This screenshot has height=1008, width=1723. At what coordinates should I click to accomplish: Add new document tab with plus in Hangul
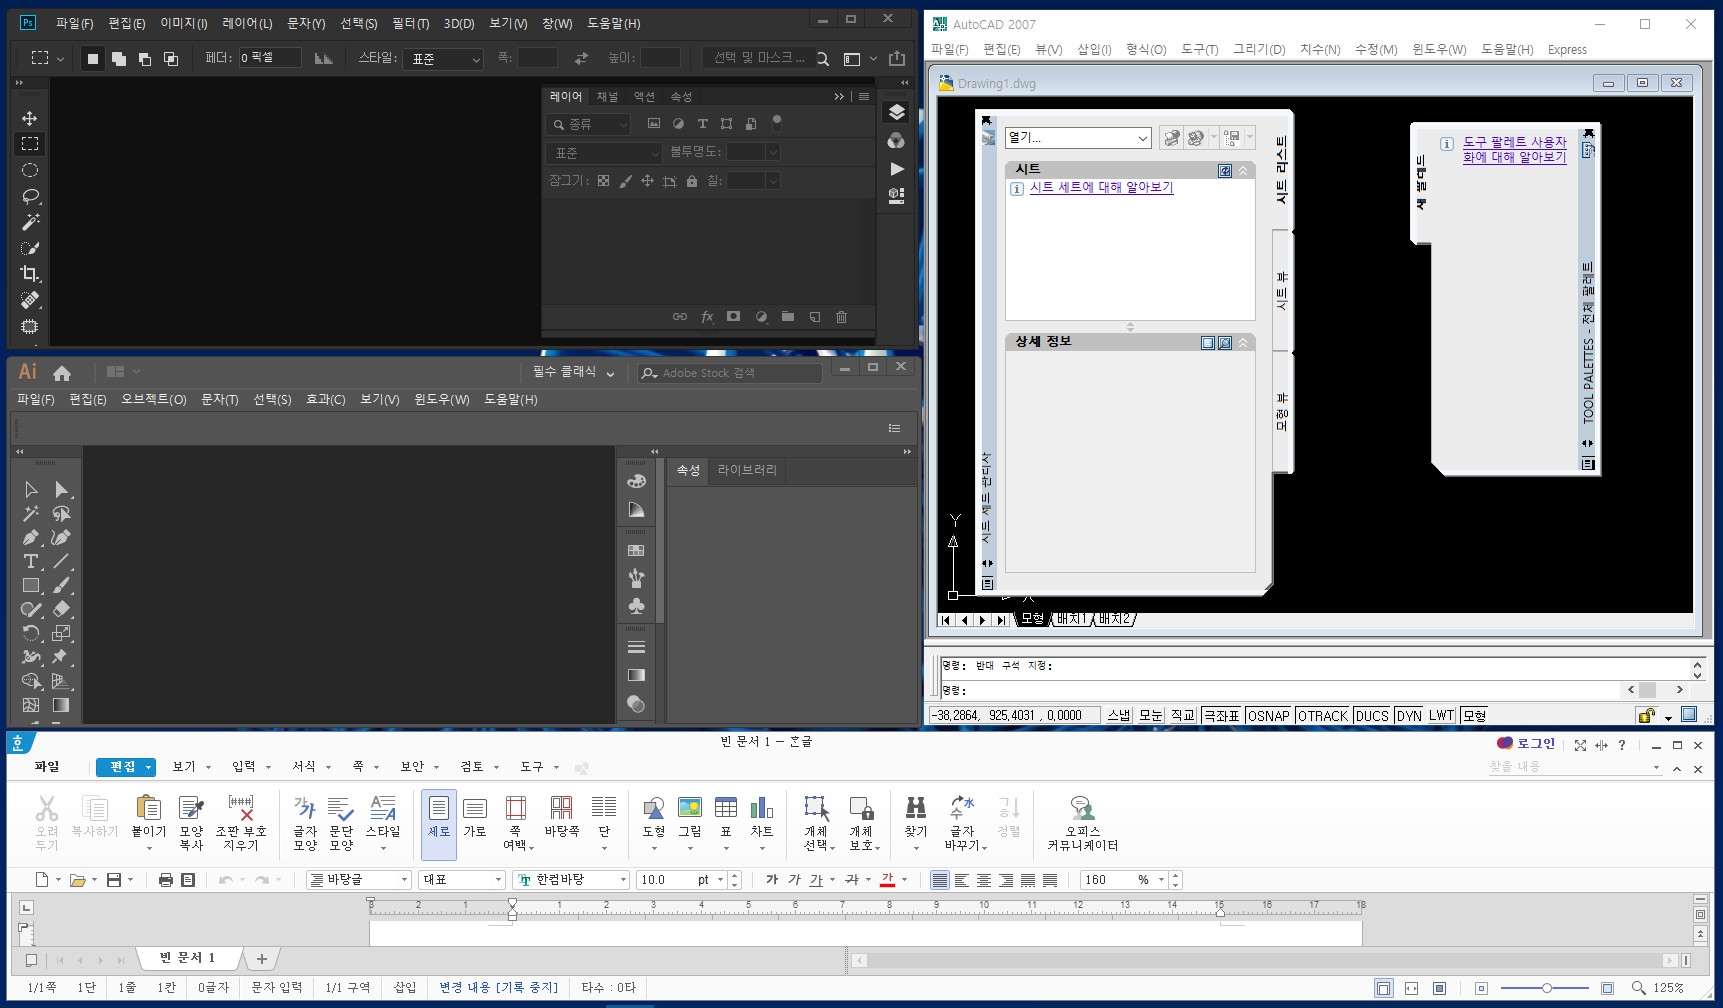point(261,959)
